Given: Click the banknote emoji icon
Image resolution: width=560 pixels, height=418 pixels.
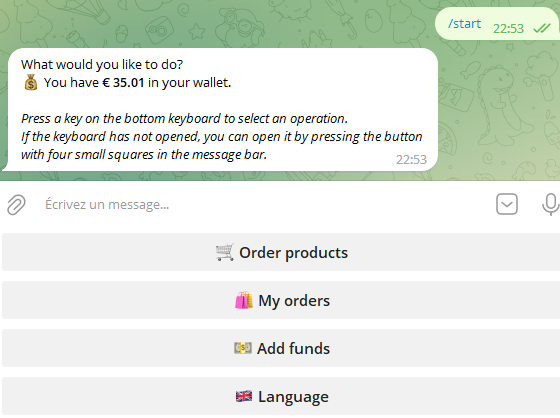Looking at the screenshot, I should point(243,348).
